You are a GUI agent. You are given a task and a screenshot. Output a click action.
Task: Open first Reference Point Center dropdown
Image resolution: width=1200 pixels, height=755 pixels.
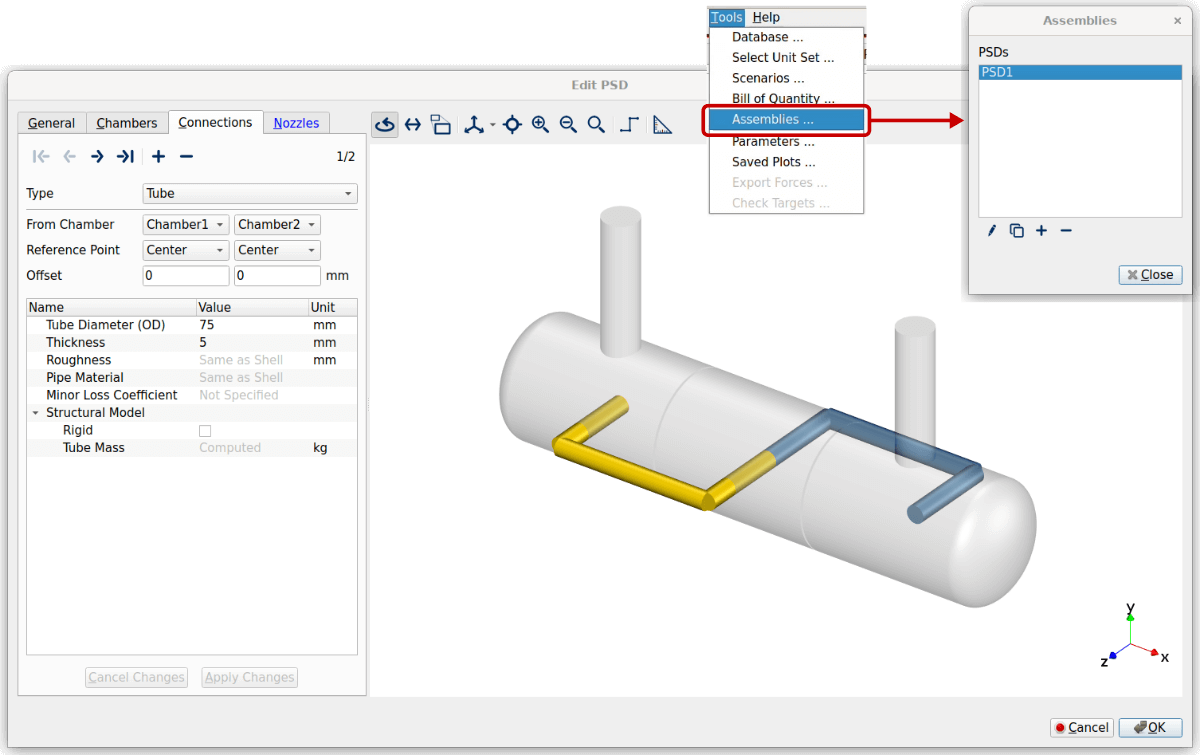(186, 250)
